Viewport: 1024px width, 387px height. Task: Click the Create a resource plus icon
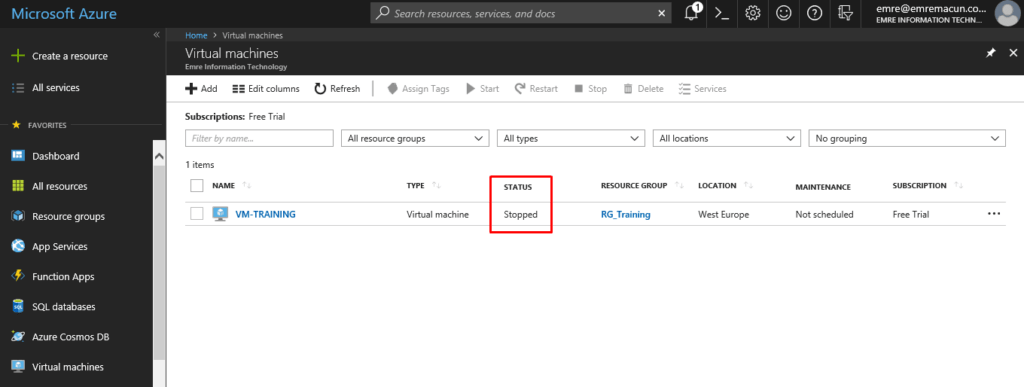(18, 56)
